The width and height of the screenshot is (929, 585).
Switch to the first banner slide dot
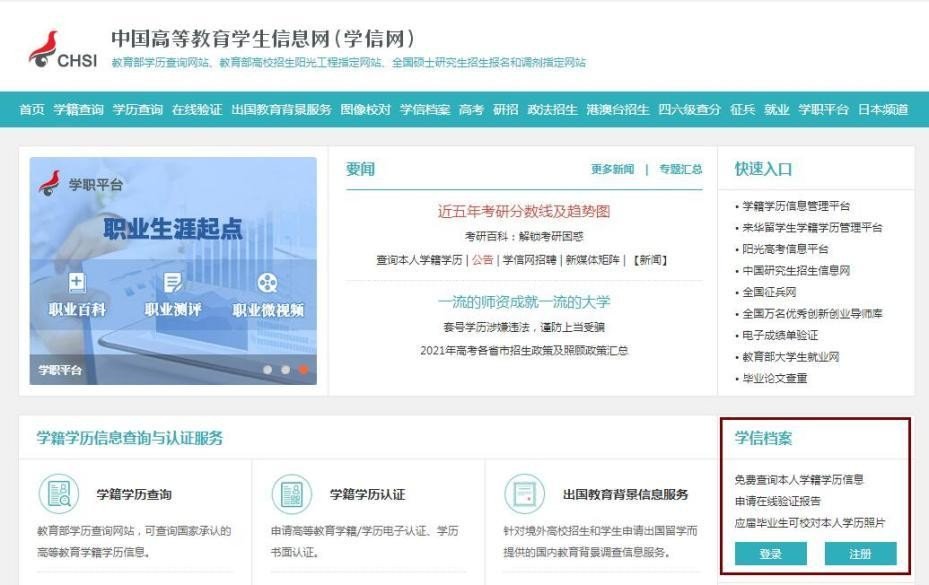click(x=267, y=369)
